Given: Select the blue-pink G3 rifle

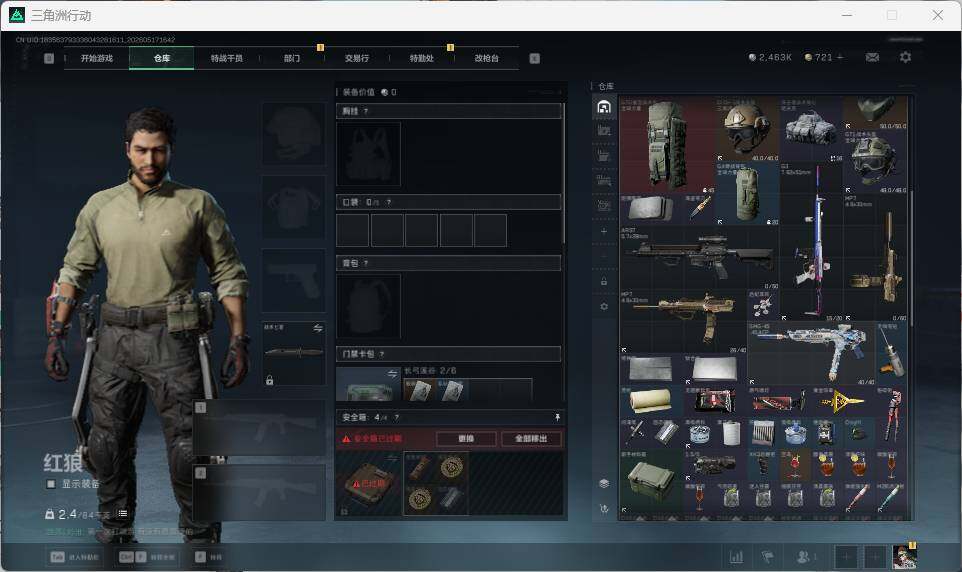Looking at the screenshot, I should pyautogui.click(x=811, y=241).
